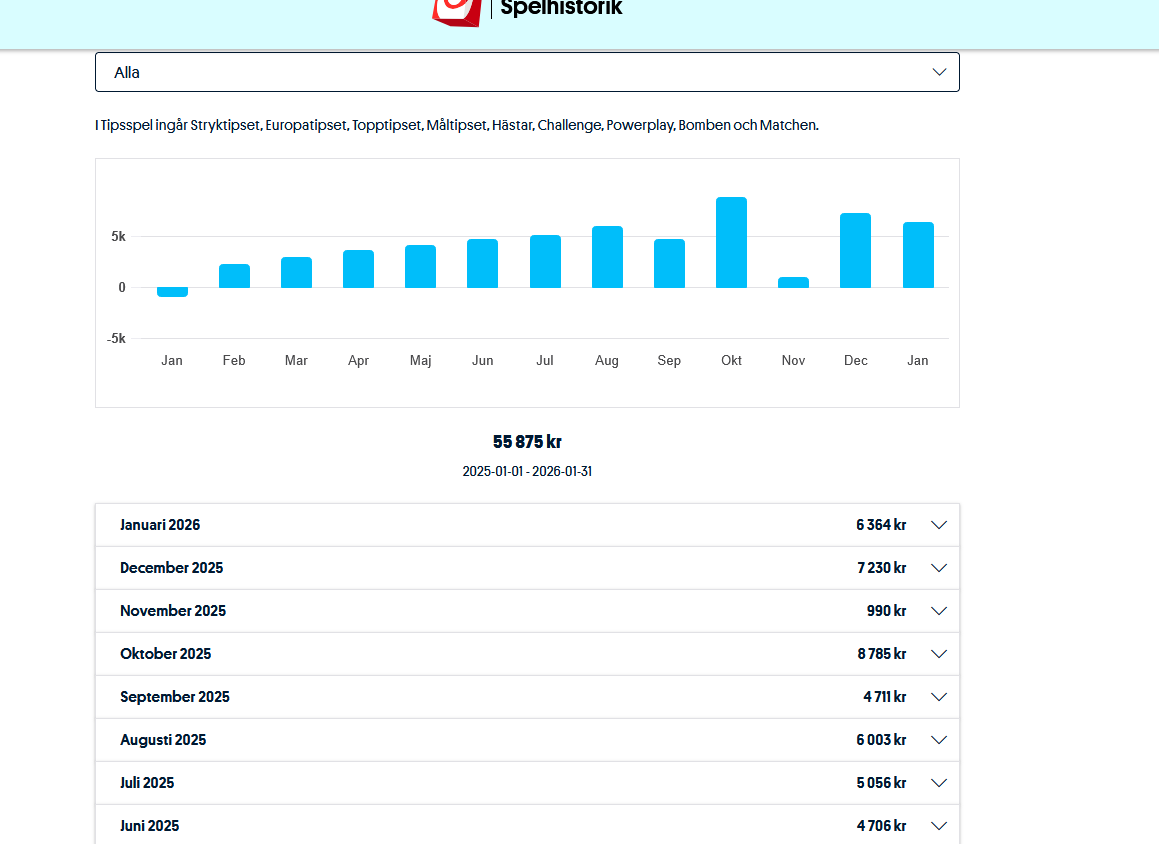This screenshot has height=844, width=1159.
Task: Open the Alla filter dropdown
Action: click(527, 72)
